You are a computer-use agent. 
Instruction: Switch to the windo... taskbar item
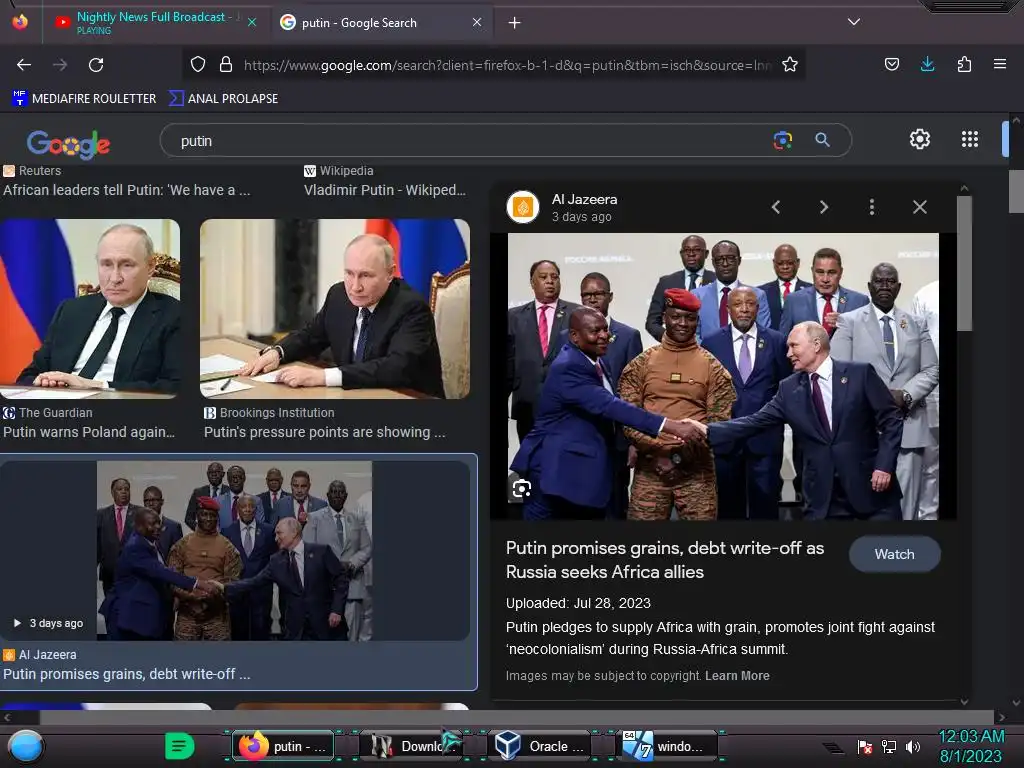pyautogui.click(x=666, y=746)
